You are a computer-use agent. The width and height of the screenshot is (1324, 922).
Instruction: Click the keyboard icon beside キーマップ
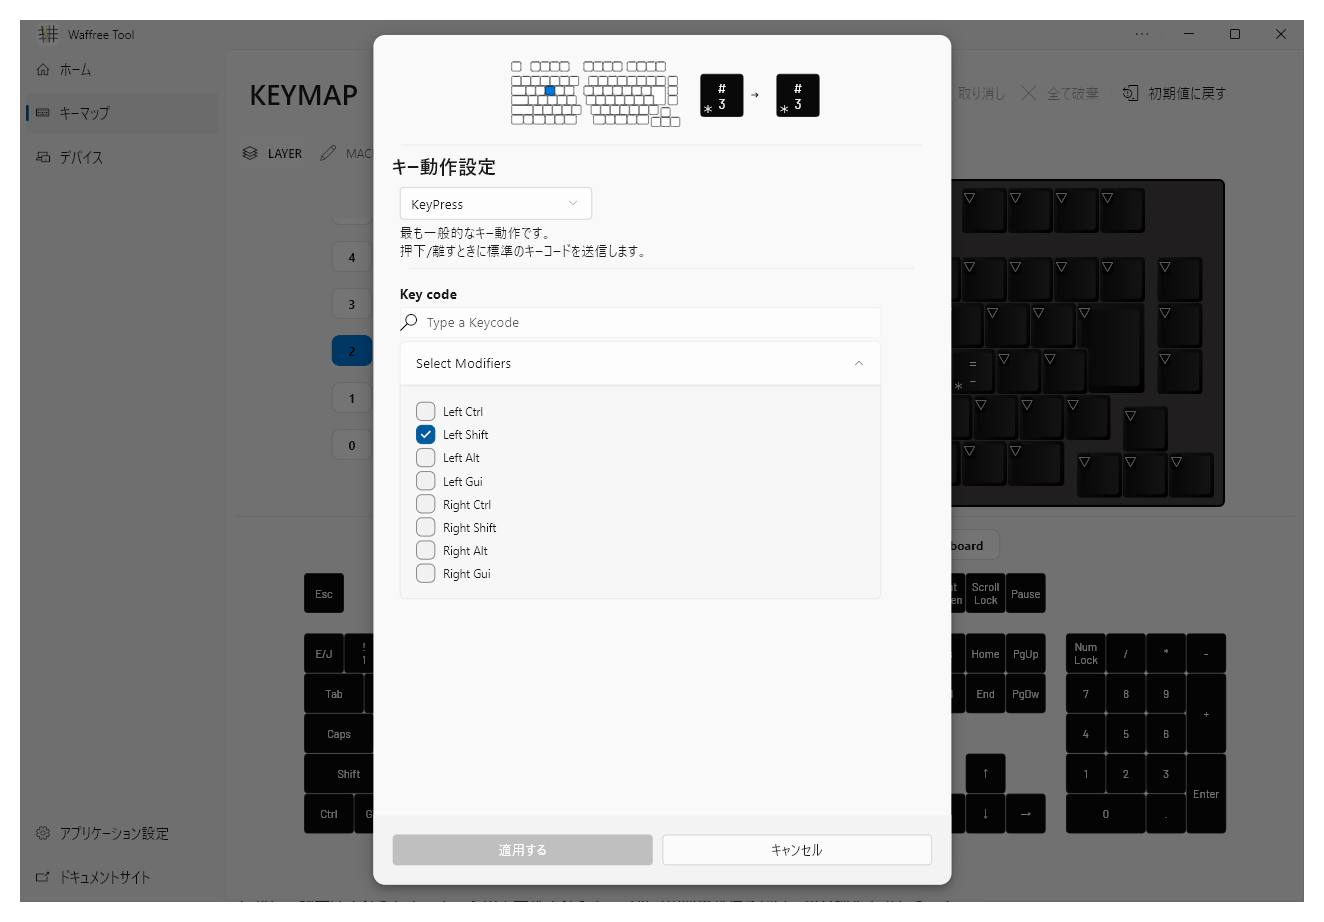pyautogui.click(x=42, y=113)
